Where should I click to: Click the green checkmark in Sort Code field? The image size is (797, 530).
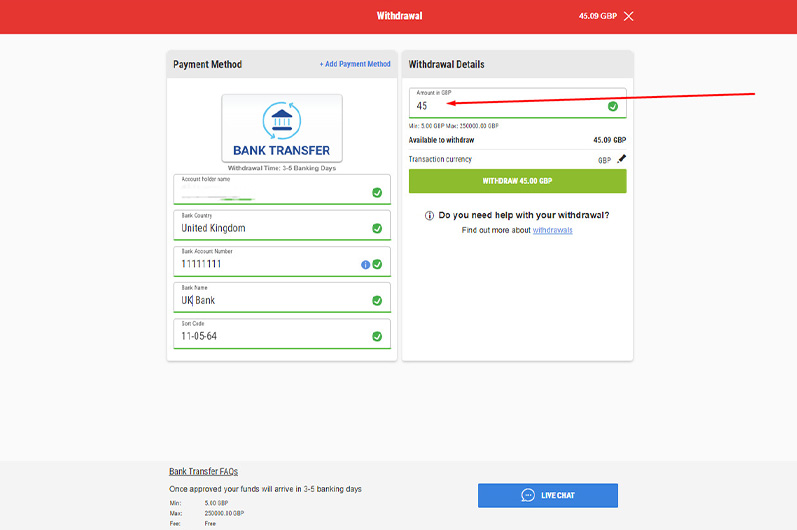pyautogui.click(x=377, y=336)
